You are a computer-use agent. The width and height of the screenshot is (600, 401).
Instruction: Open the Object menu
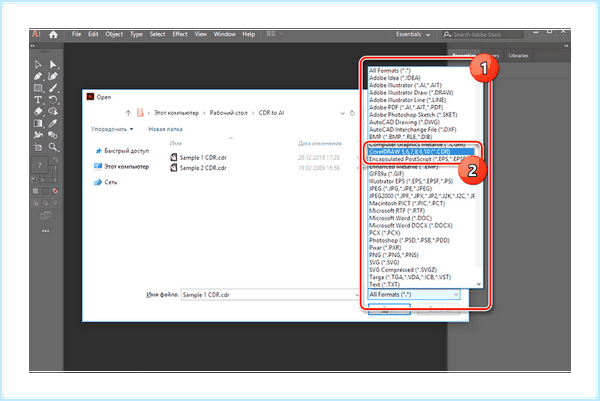114,34
